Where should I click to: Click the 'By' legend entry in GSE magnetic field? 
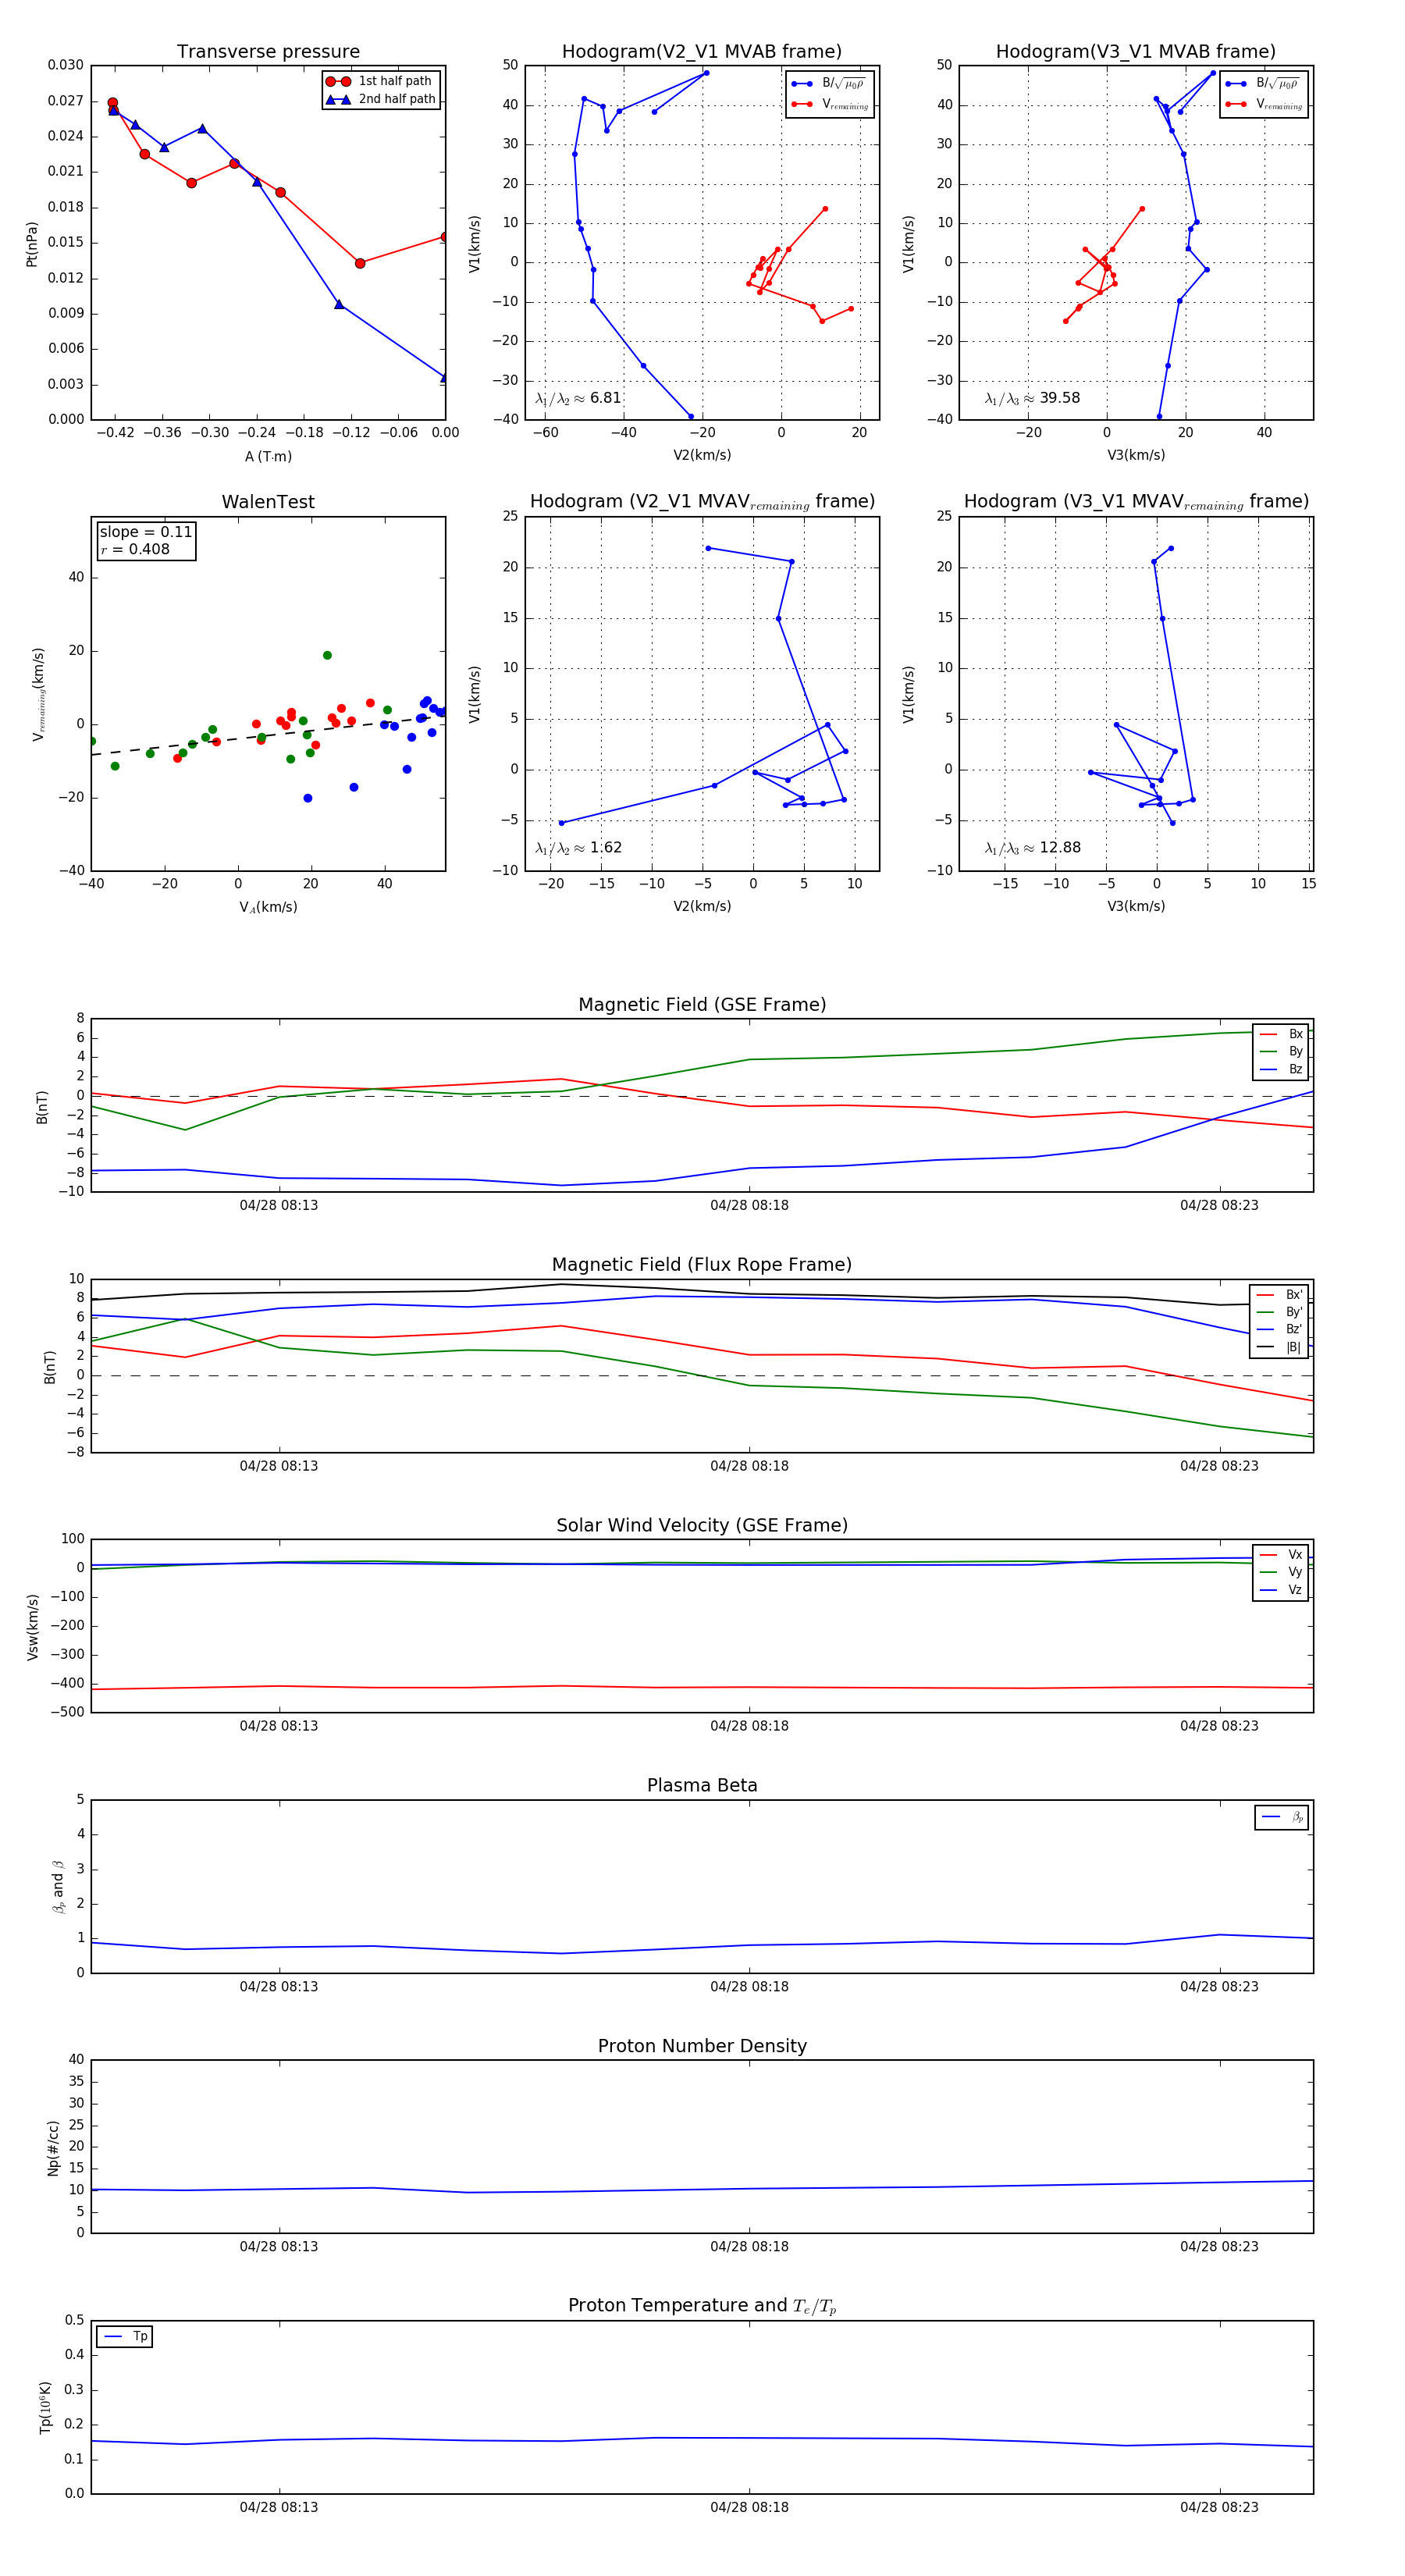tap(1281, 1051)
